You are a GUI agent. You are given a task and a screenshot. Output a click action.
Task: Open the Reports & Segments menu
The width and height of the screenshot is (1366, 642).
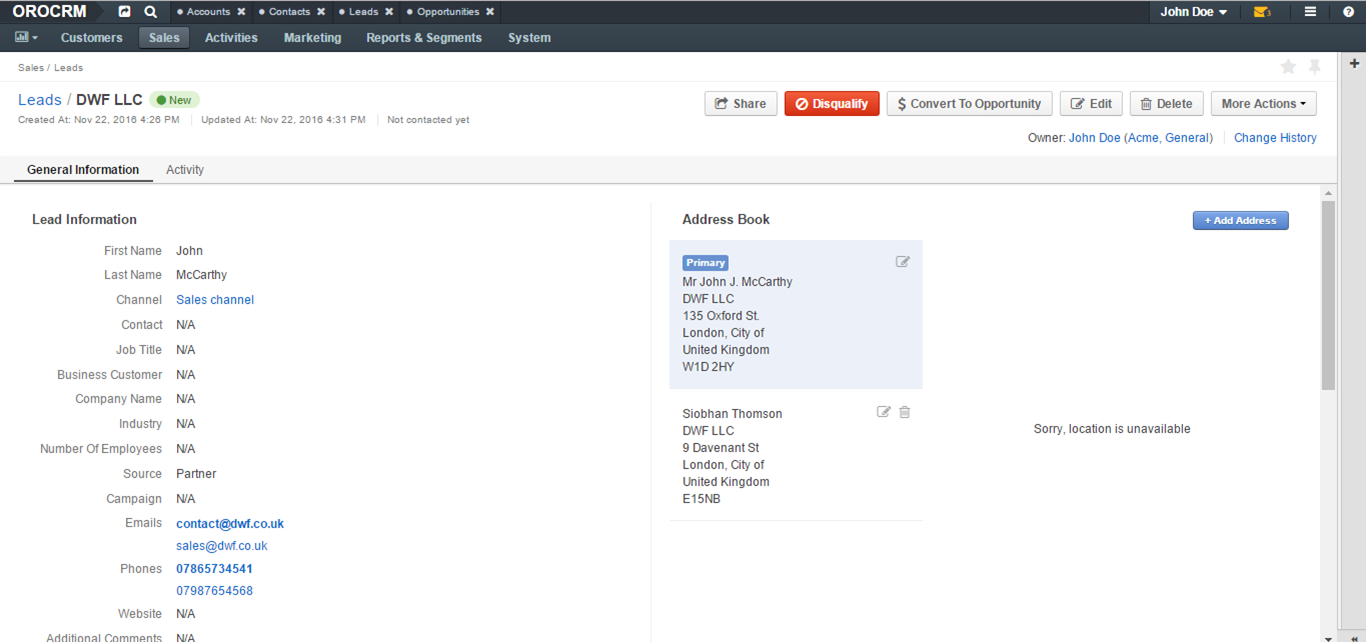[x=424, y=38]
